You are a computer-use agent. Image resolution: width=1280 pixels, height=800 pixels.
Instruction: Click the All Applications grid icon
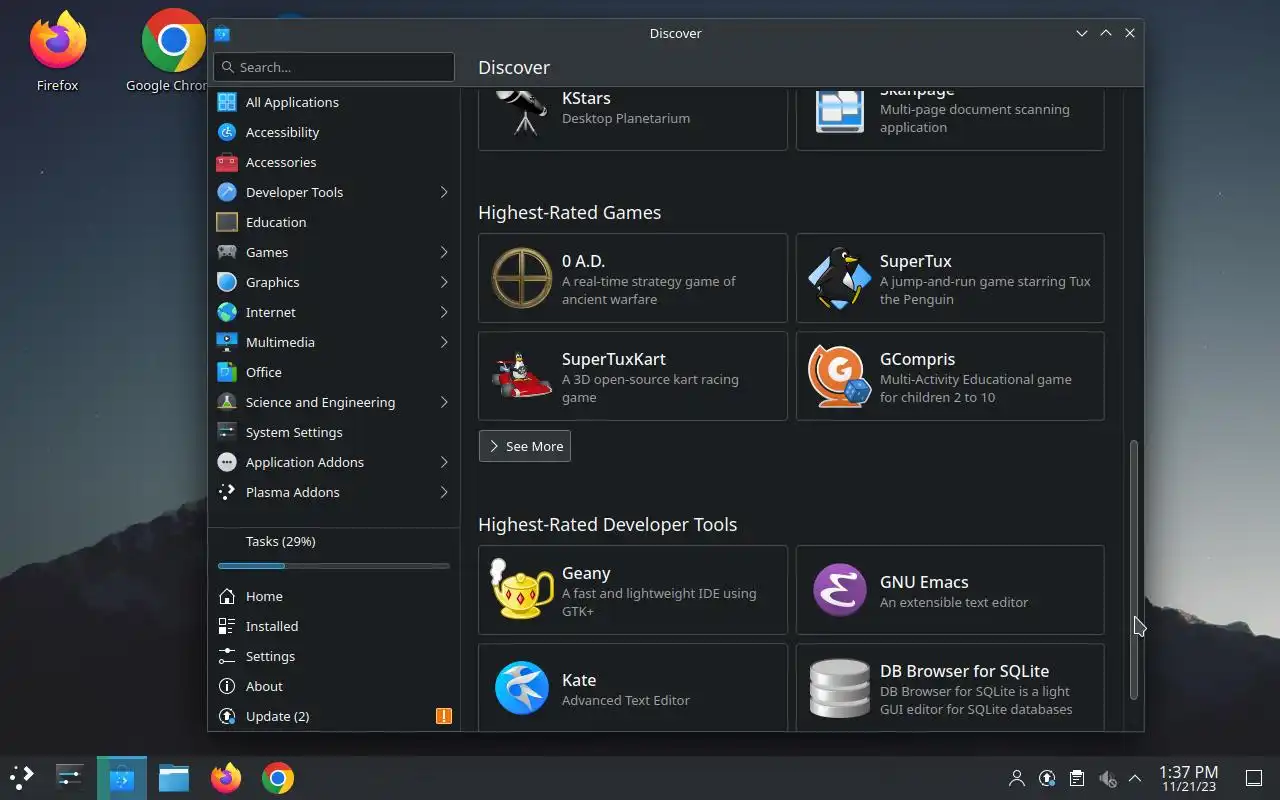(227, 102)
